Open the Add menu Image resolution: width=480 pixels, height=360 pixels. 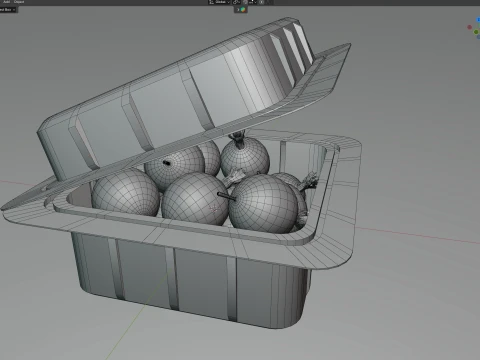(x=6, y=2)
